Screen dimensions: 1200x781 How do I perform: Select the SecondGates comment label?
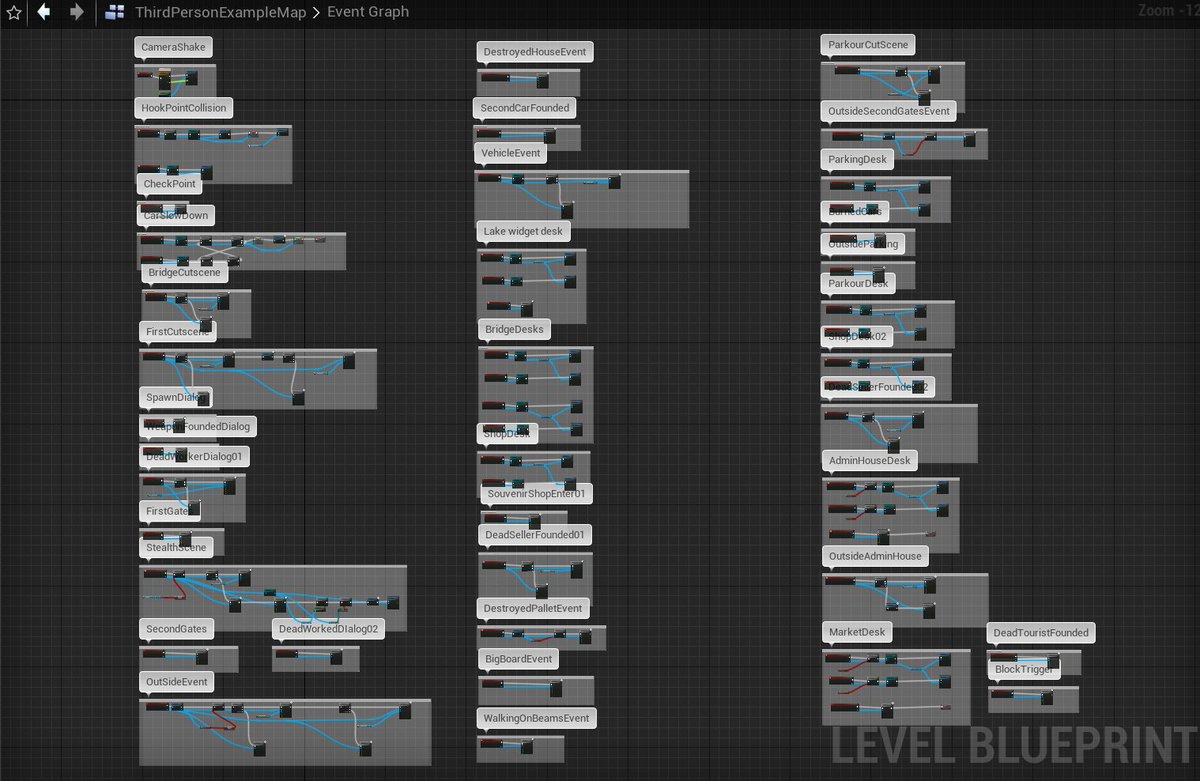tap(176, 629)
